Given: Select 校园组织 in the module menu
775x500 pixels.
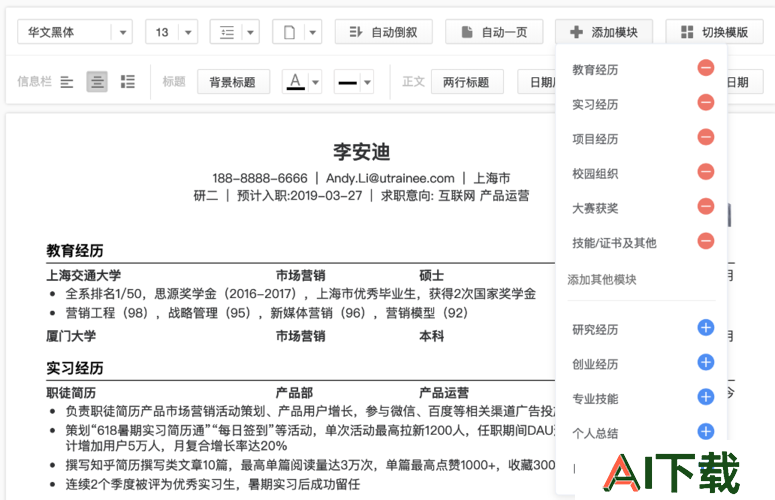Looking at the screenshot, I should point(595,173).
